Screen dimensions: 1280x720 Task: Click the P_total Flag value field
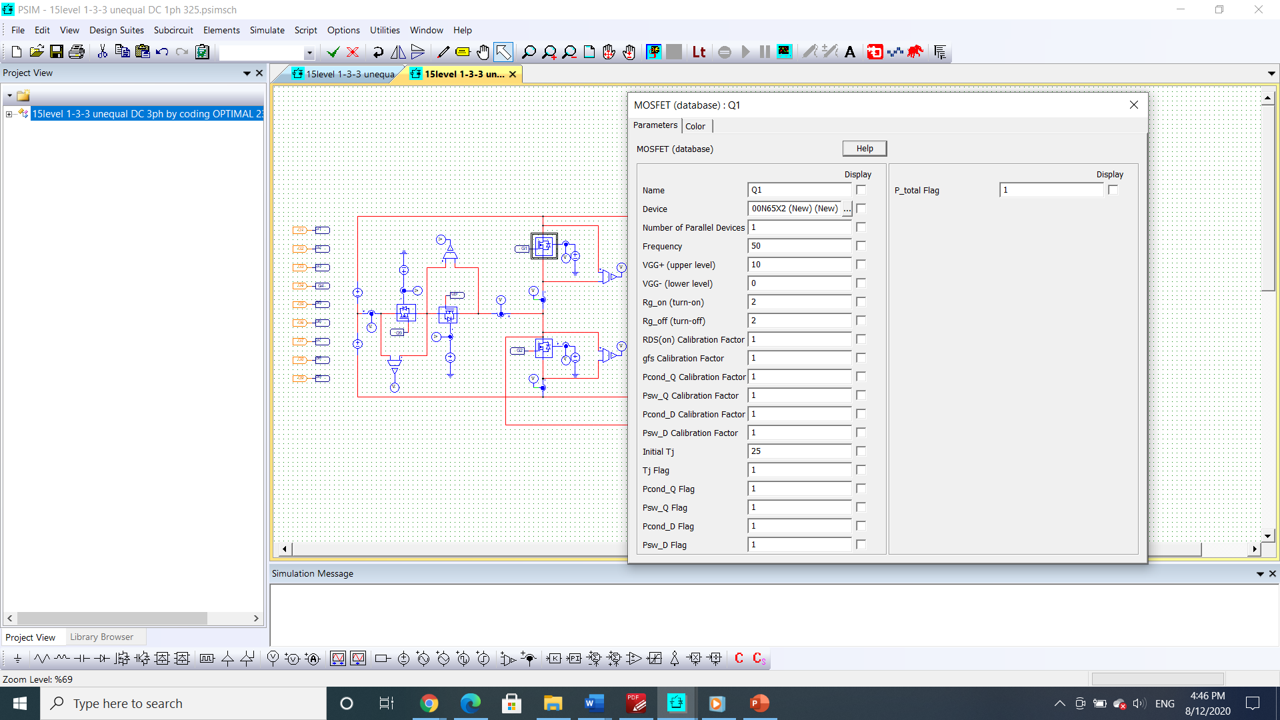(x=1051, y=190)
